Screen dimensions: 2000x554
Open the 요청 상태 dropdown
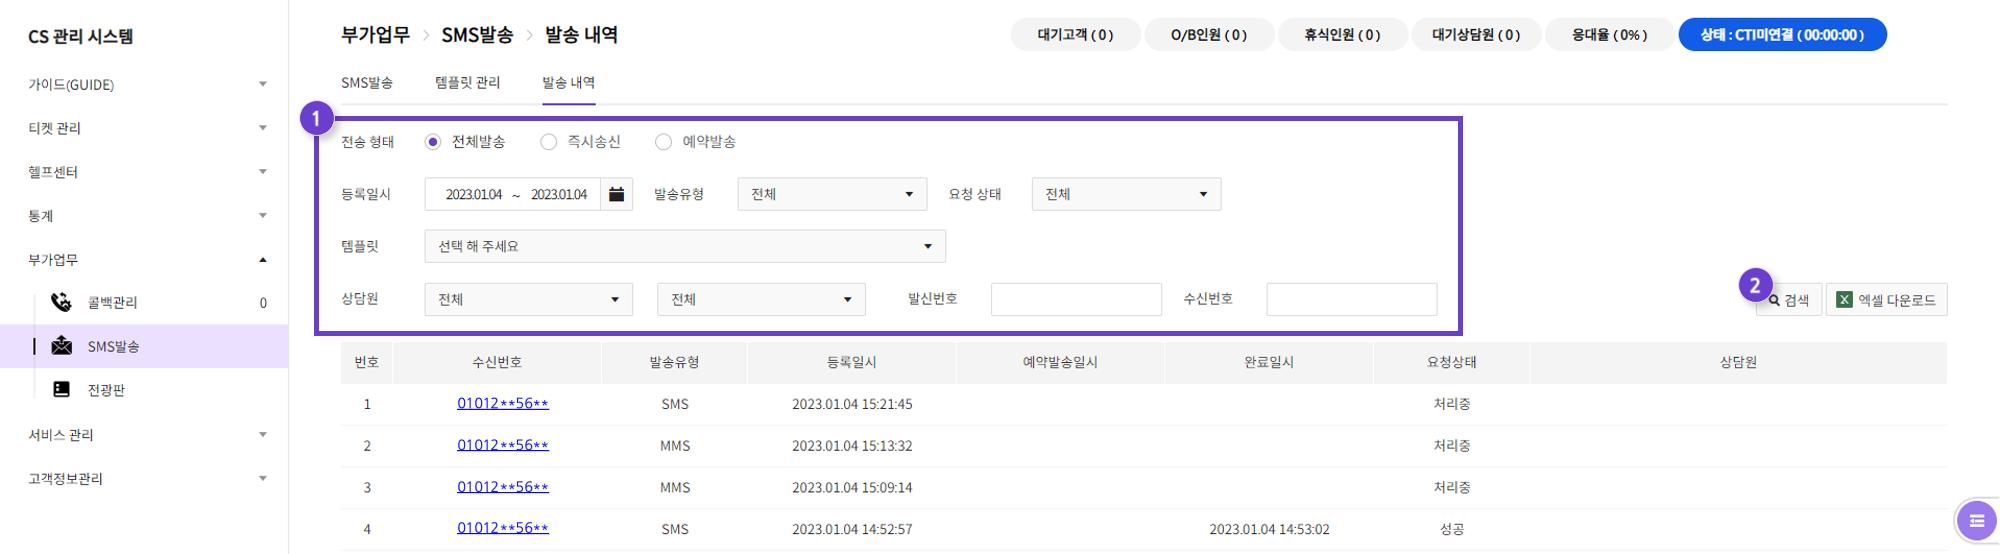pos(1125,194)
